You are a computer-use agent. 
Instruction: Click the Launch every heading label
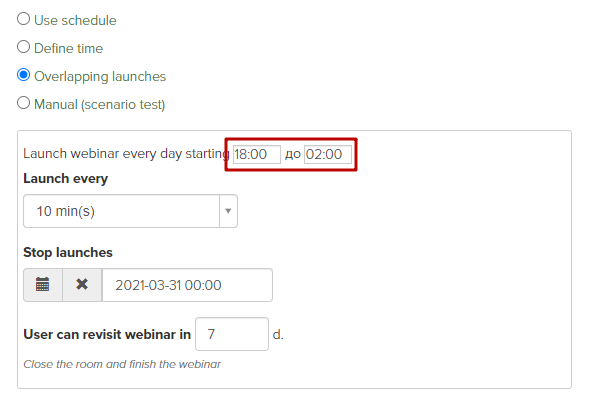pos(66,178)
